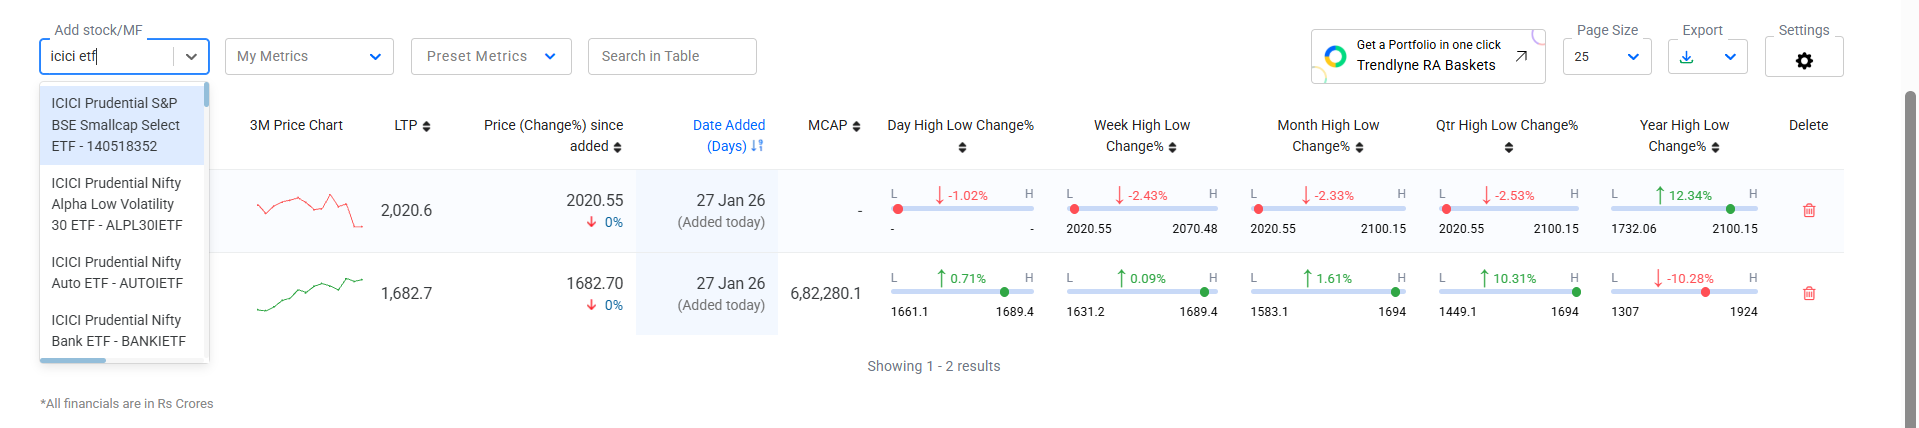
Task: Delete the second row with trash icon
Action: tap(1808, 293)
